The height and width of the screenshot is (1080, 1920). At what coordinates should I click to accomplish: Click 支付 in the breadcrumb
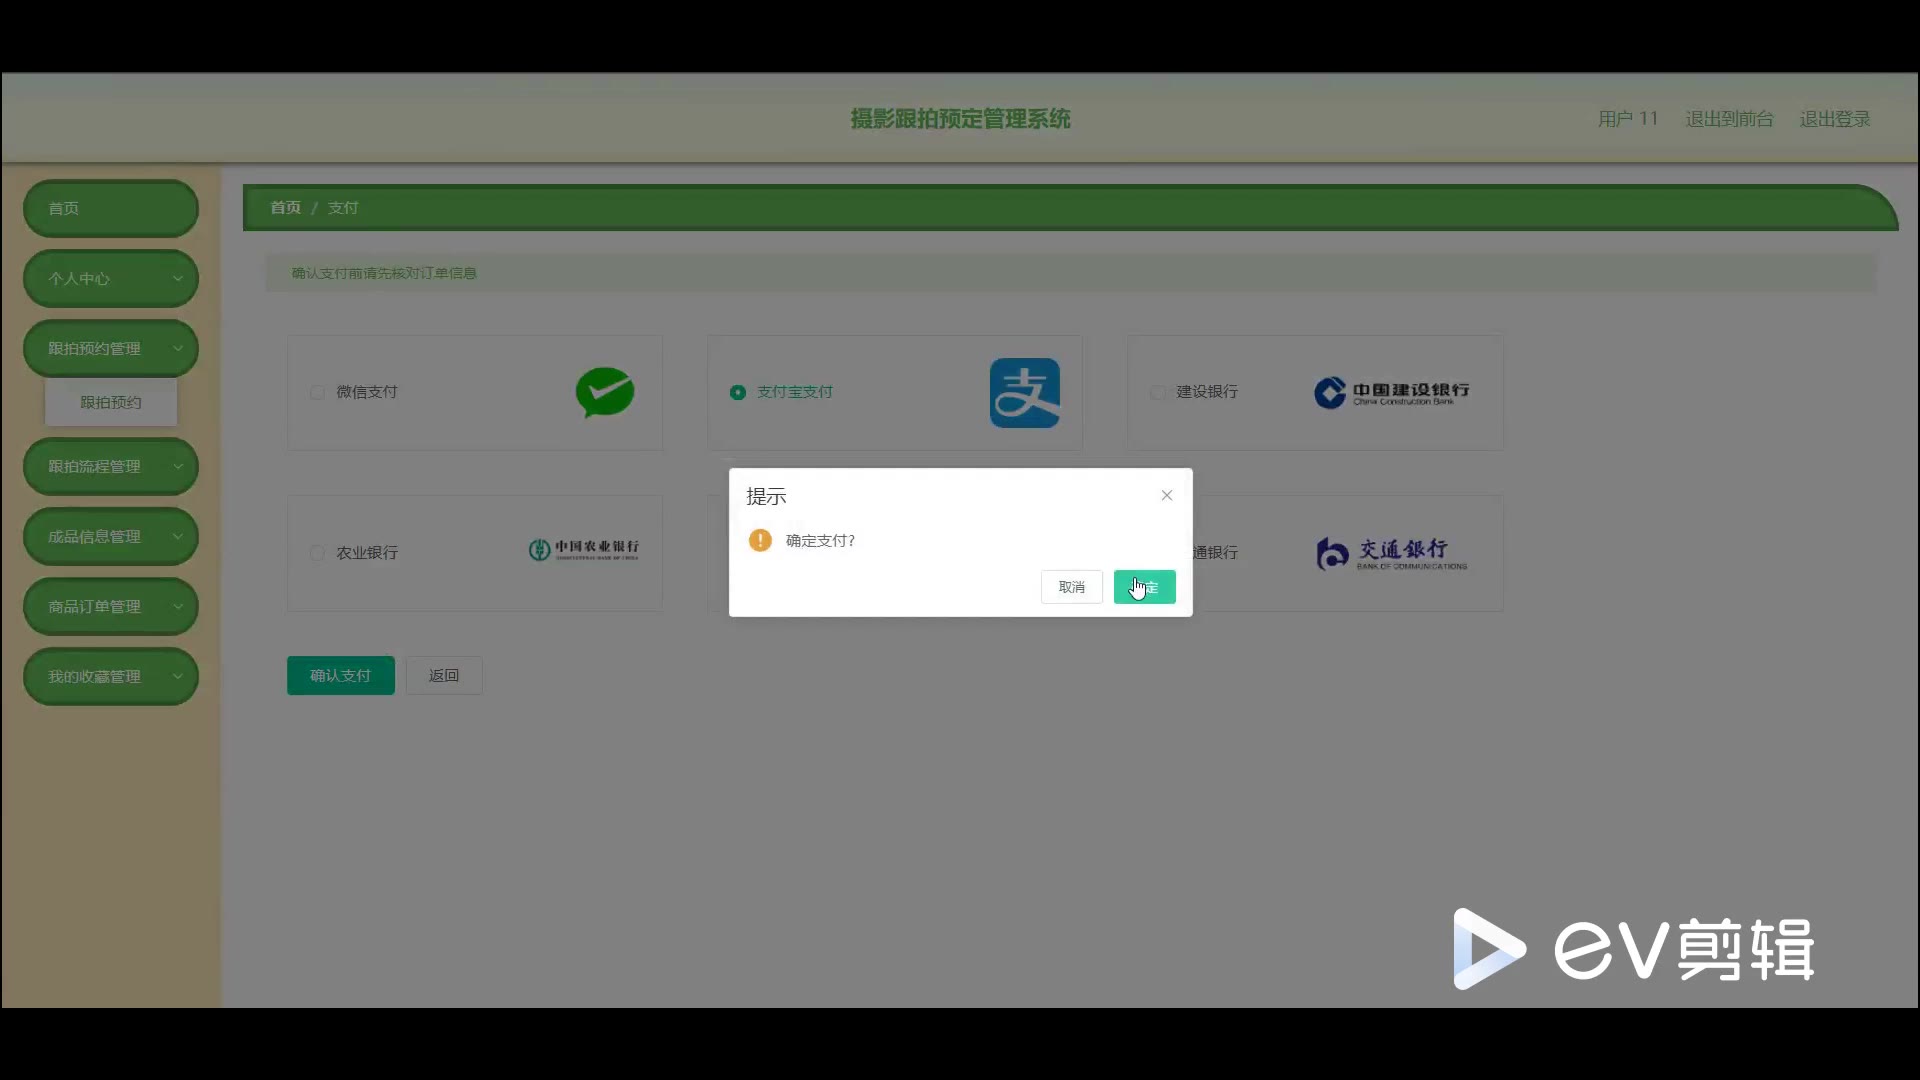[x=343, y=207]
